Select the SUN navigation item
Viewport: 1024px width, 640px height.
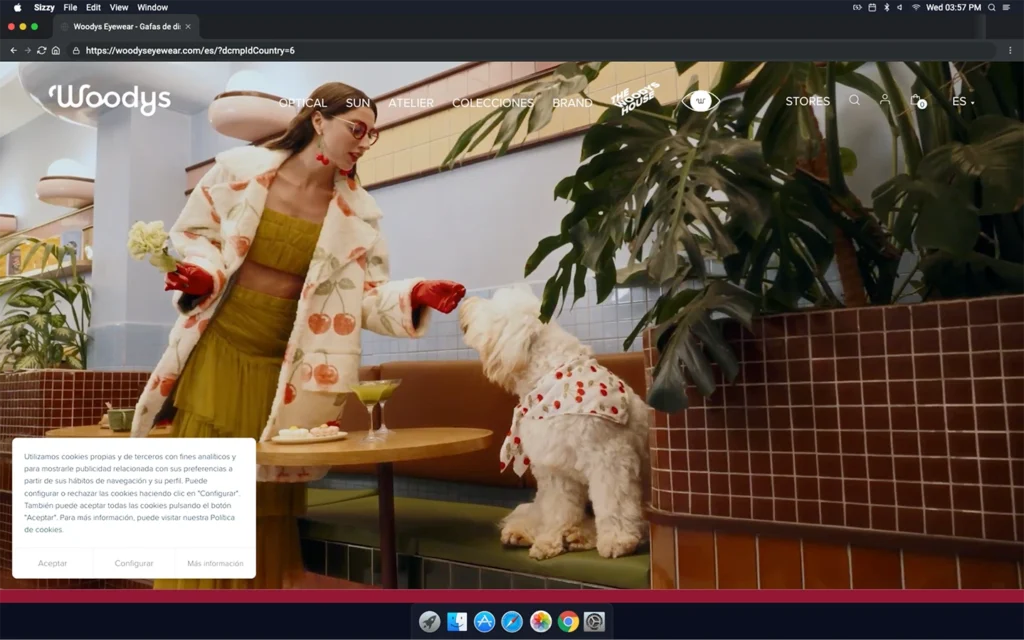[x=358, y=103]
